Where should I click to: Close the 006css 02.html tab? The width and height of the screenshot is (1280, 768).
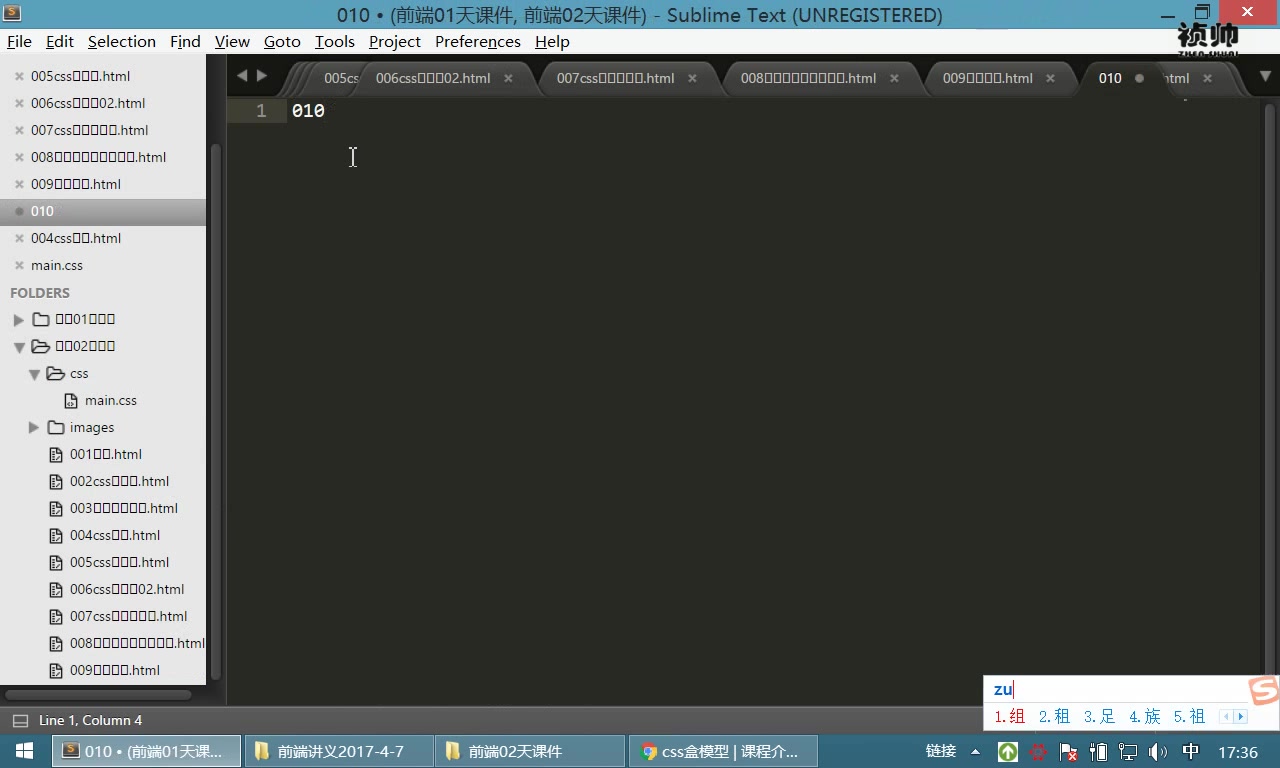coord(508,78)
